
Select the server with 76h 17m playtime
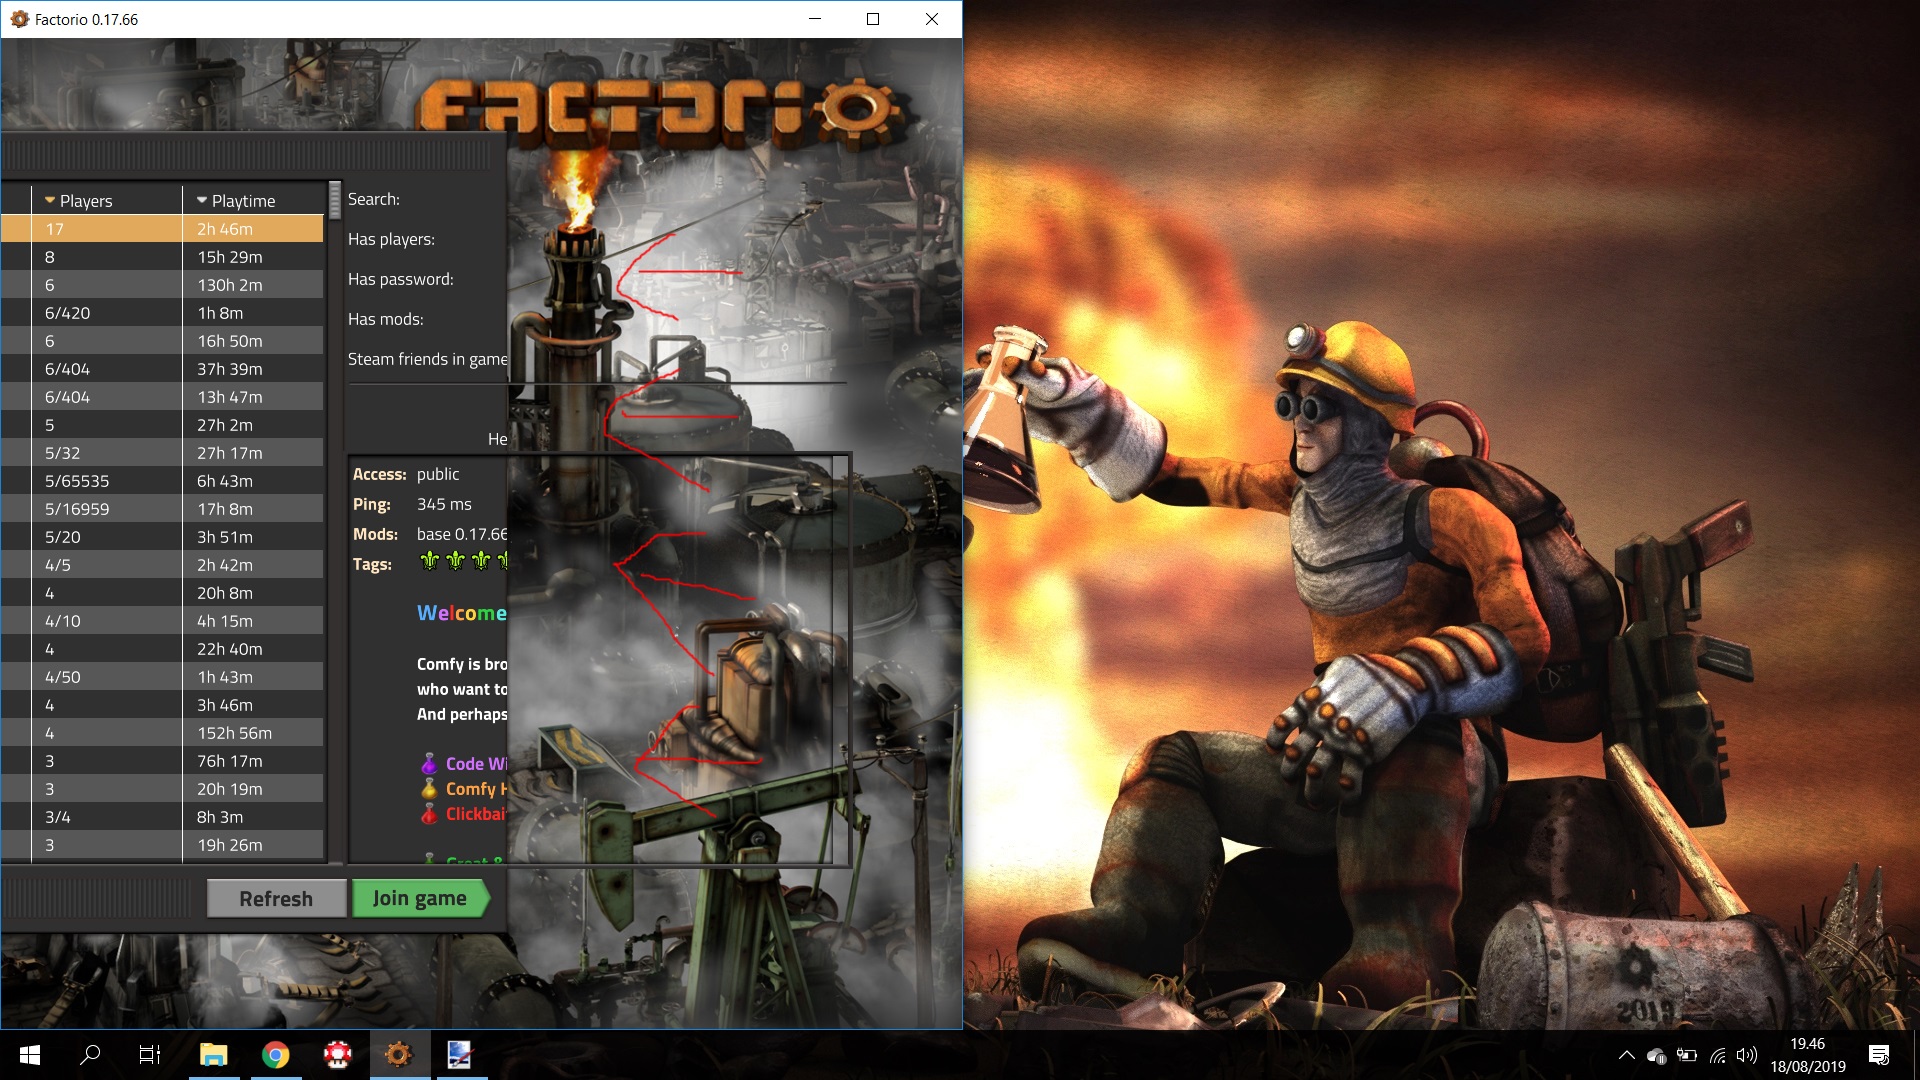pyautogui.click(x=162, y=761)
